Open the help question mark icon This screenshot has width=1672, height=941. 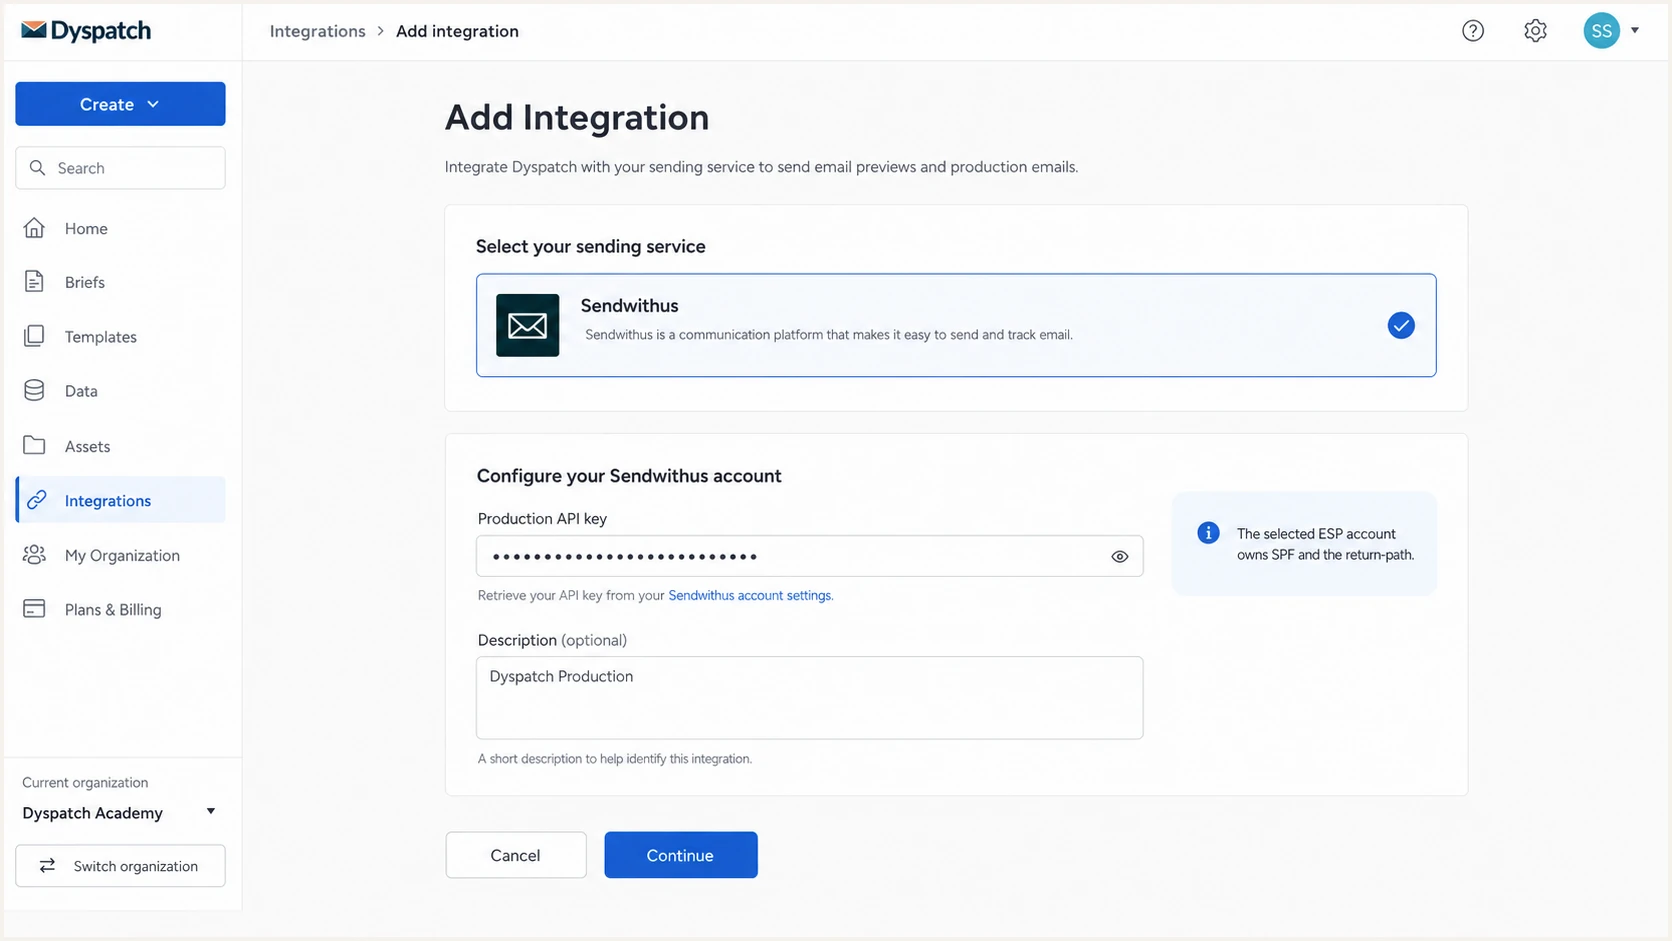(x=1473, y=31)
